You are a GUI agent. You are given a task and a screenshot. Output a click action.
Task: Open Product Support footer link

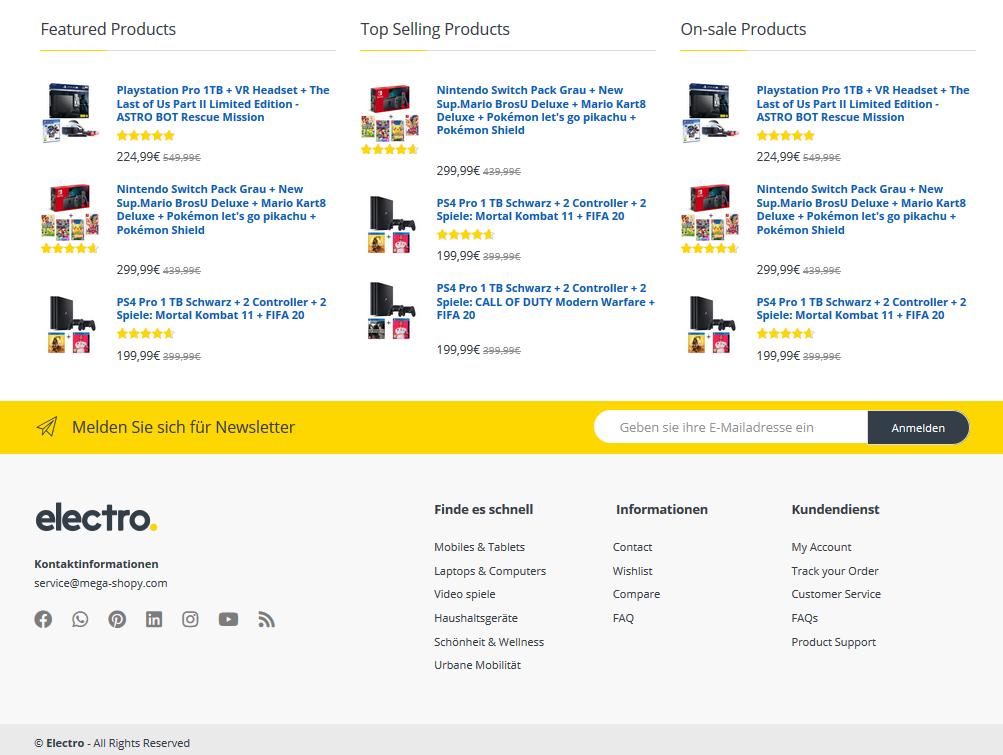click(833, 642)
